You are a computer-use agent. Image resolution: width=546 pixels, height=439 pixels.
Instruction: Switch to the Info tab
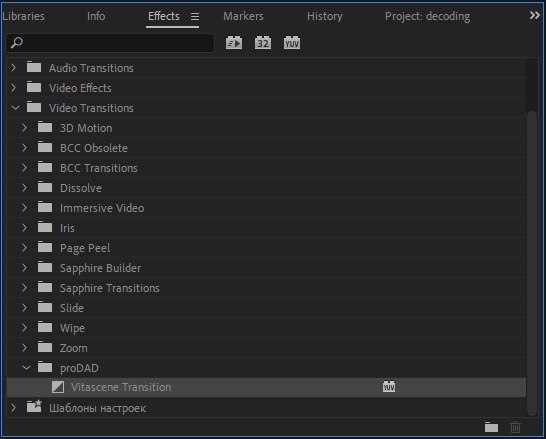coord(96,16)
